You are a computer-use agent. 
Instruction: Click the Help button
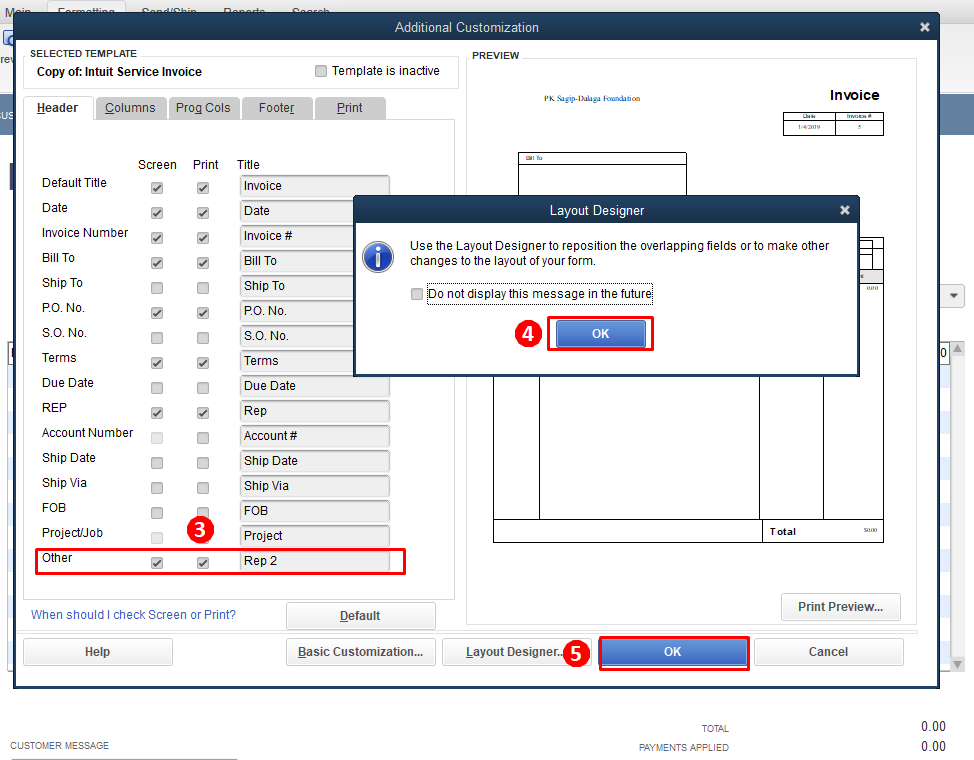coord(98,652)
